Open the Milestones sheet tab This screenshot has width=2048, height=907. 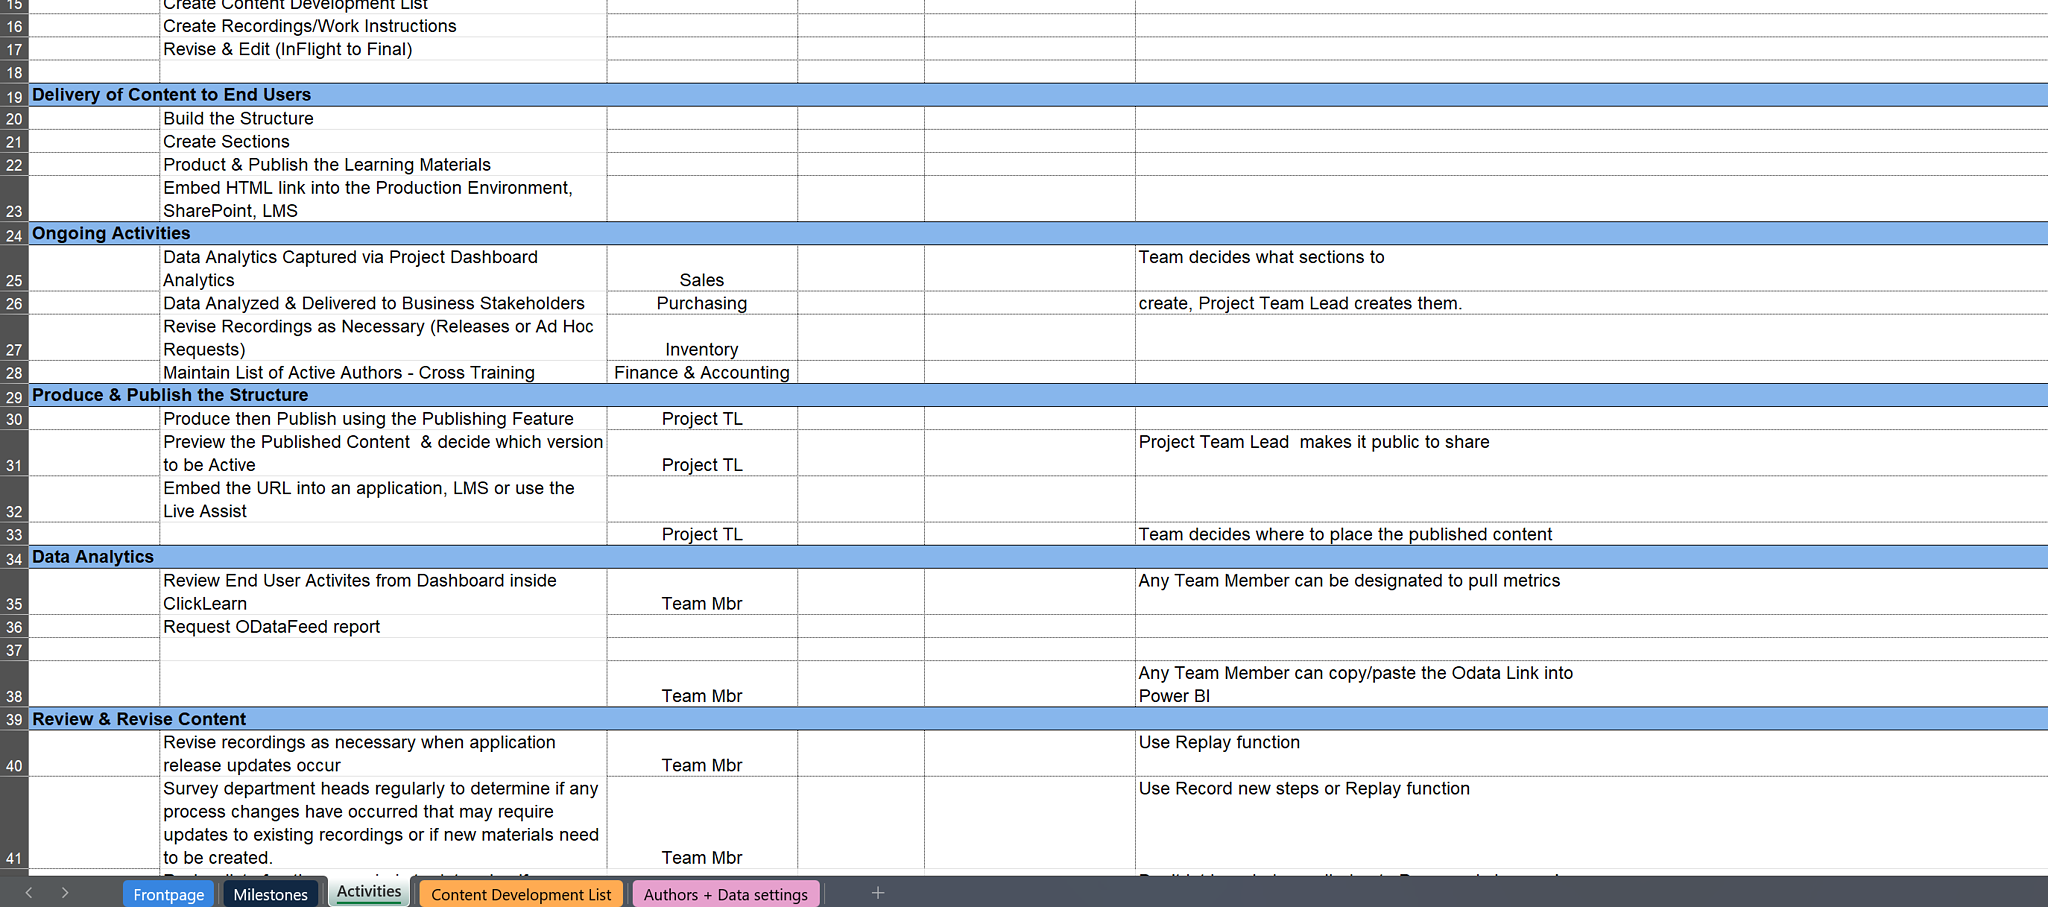pos(271,895)
